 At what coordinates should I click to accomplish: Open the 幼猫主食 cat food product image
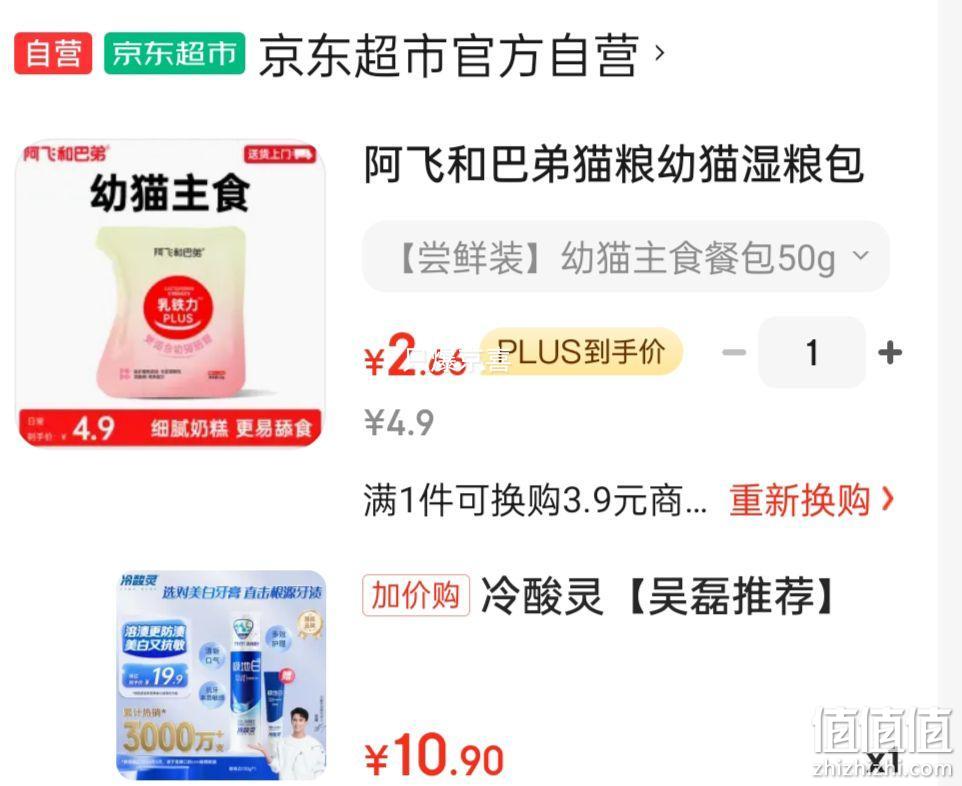click(x=171, y=293)
